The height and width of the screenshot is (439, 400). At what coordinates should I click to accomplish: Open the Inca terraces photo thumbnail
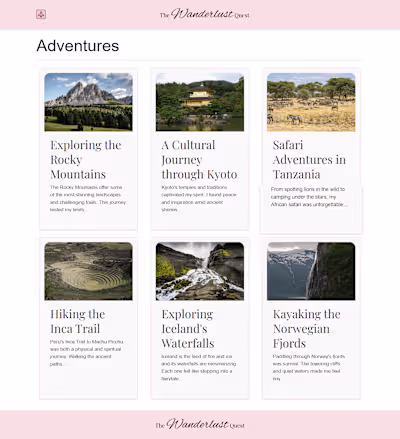point(89,271)
